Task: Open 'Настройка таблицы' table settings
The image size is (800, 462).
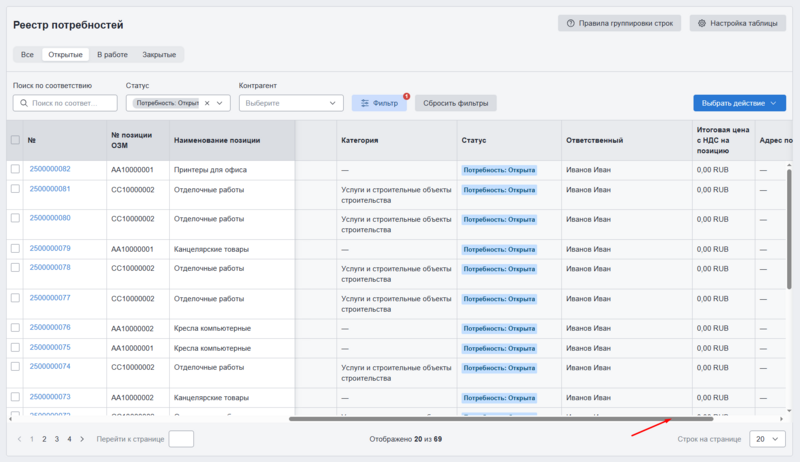Action: pos(737,23)
